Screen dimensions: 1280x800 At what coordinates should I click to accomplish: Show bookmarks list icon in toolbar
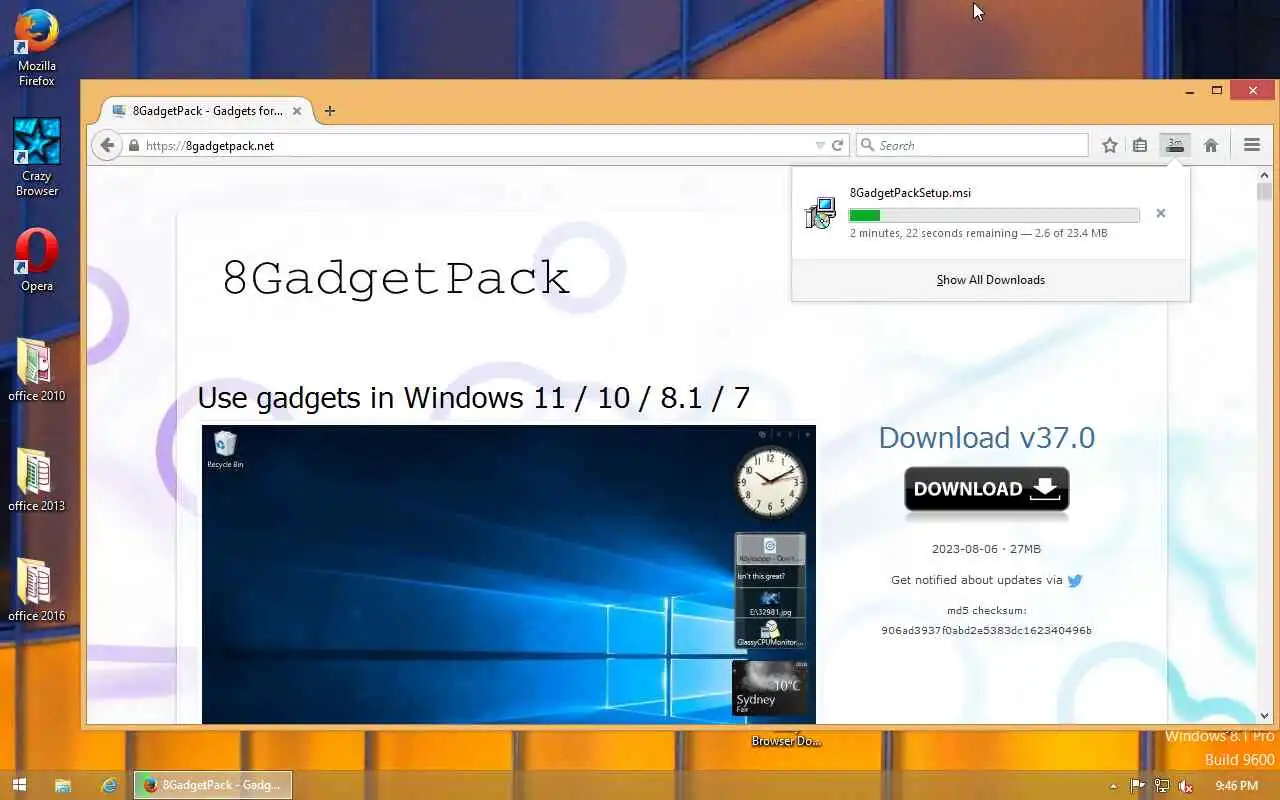1140,145
